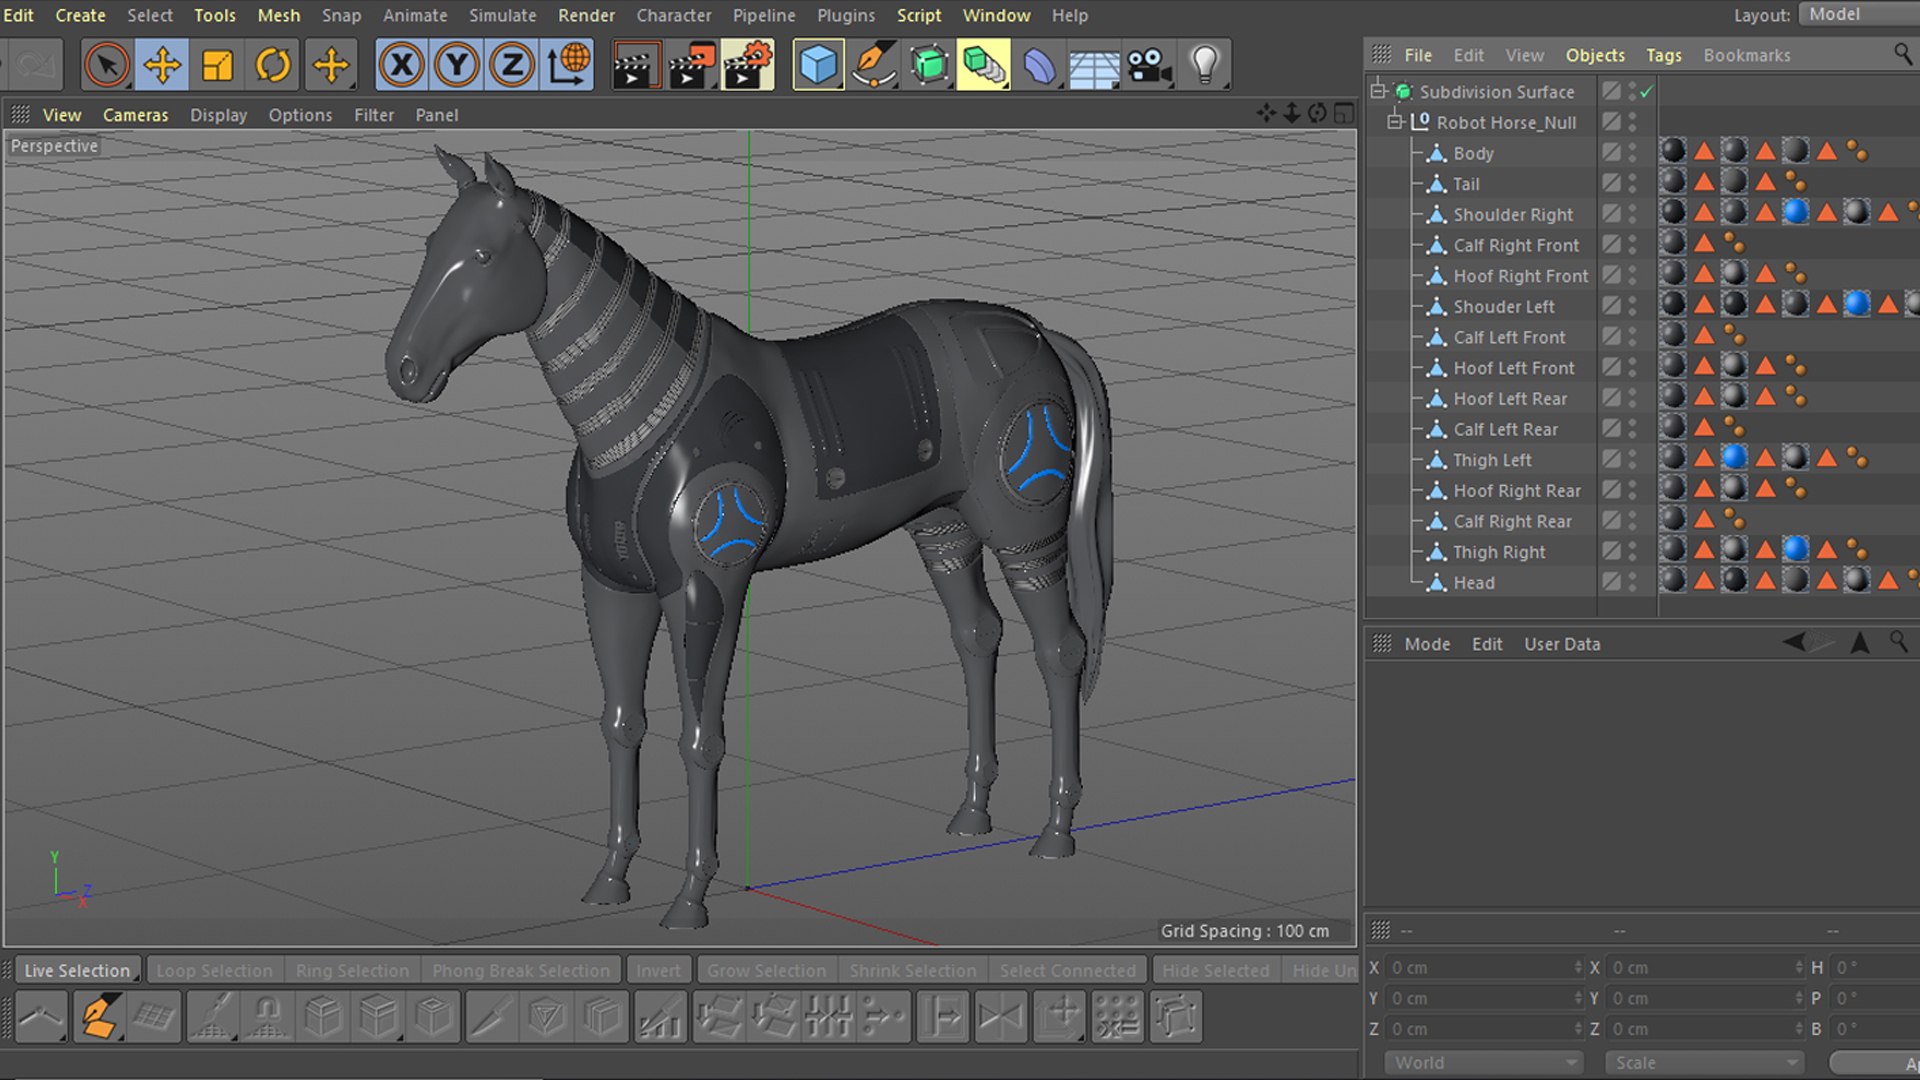Click the Y size stepper arrows
1920x1080 pixels.
click(x=1799, y=998)
